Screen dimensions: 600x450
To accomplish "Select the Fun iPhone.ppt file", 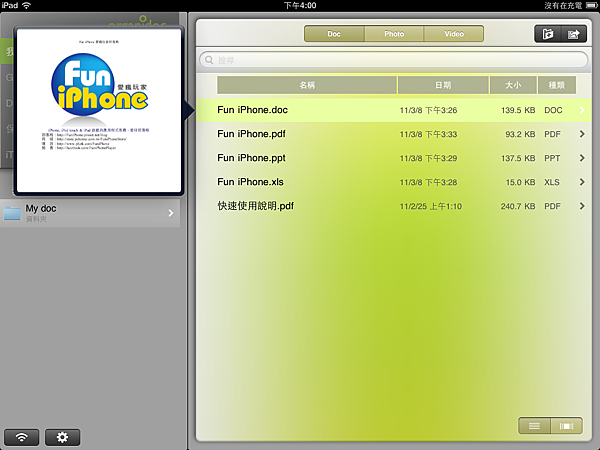I will pos(394,158).
